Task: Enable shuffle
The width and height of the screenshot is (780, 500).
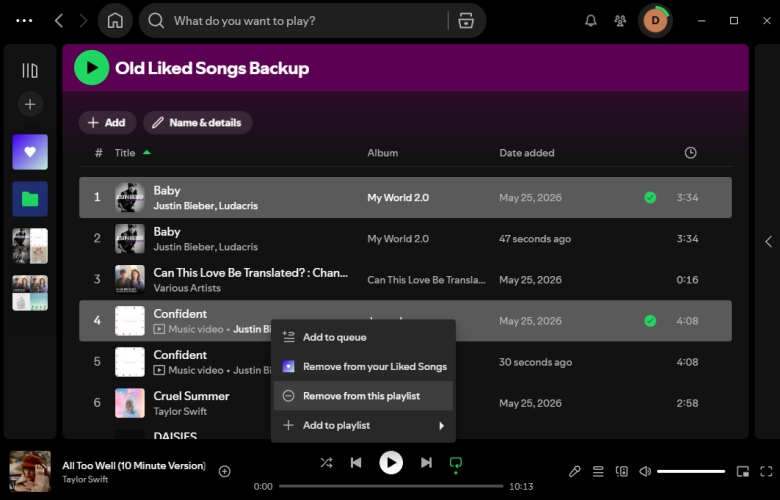Action: (326, 463)
